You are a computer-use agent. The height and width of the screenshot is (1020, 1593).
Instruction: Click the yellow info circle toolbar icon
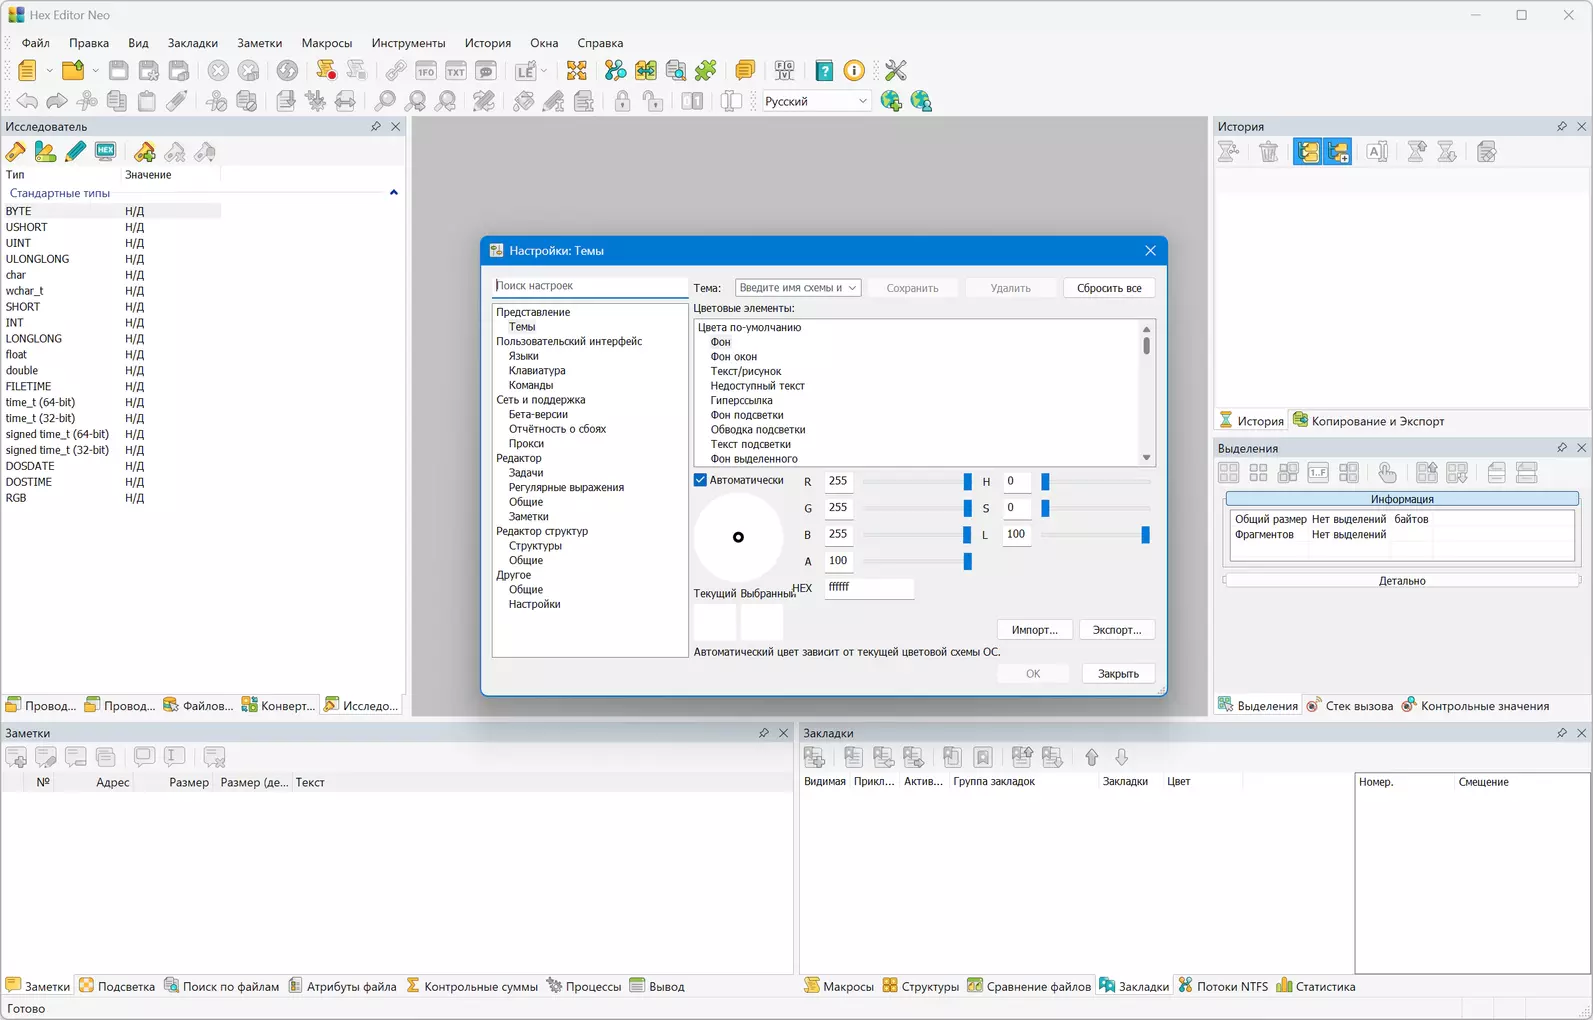coord(854,71)
